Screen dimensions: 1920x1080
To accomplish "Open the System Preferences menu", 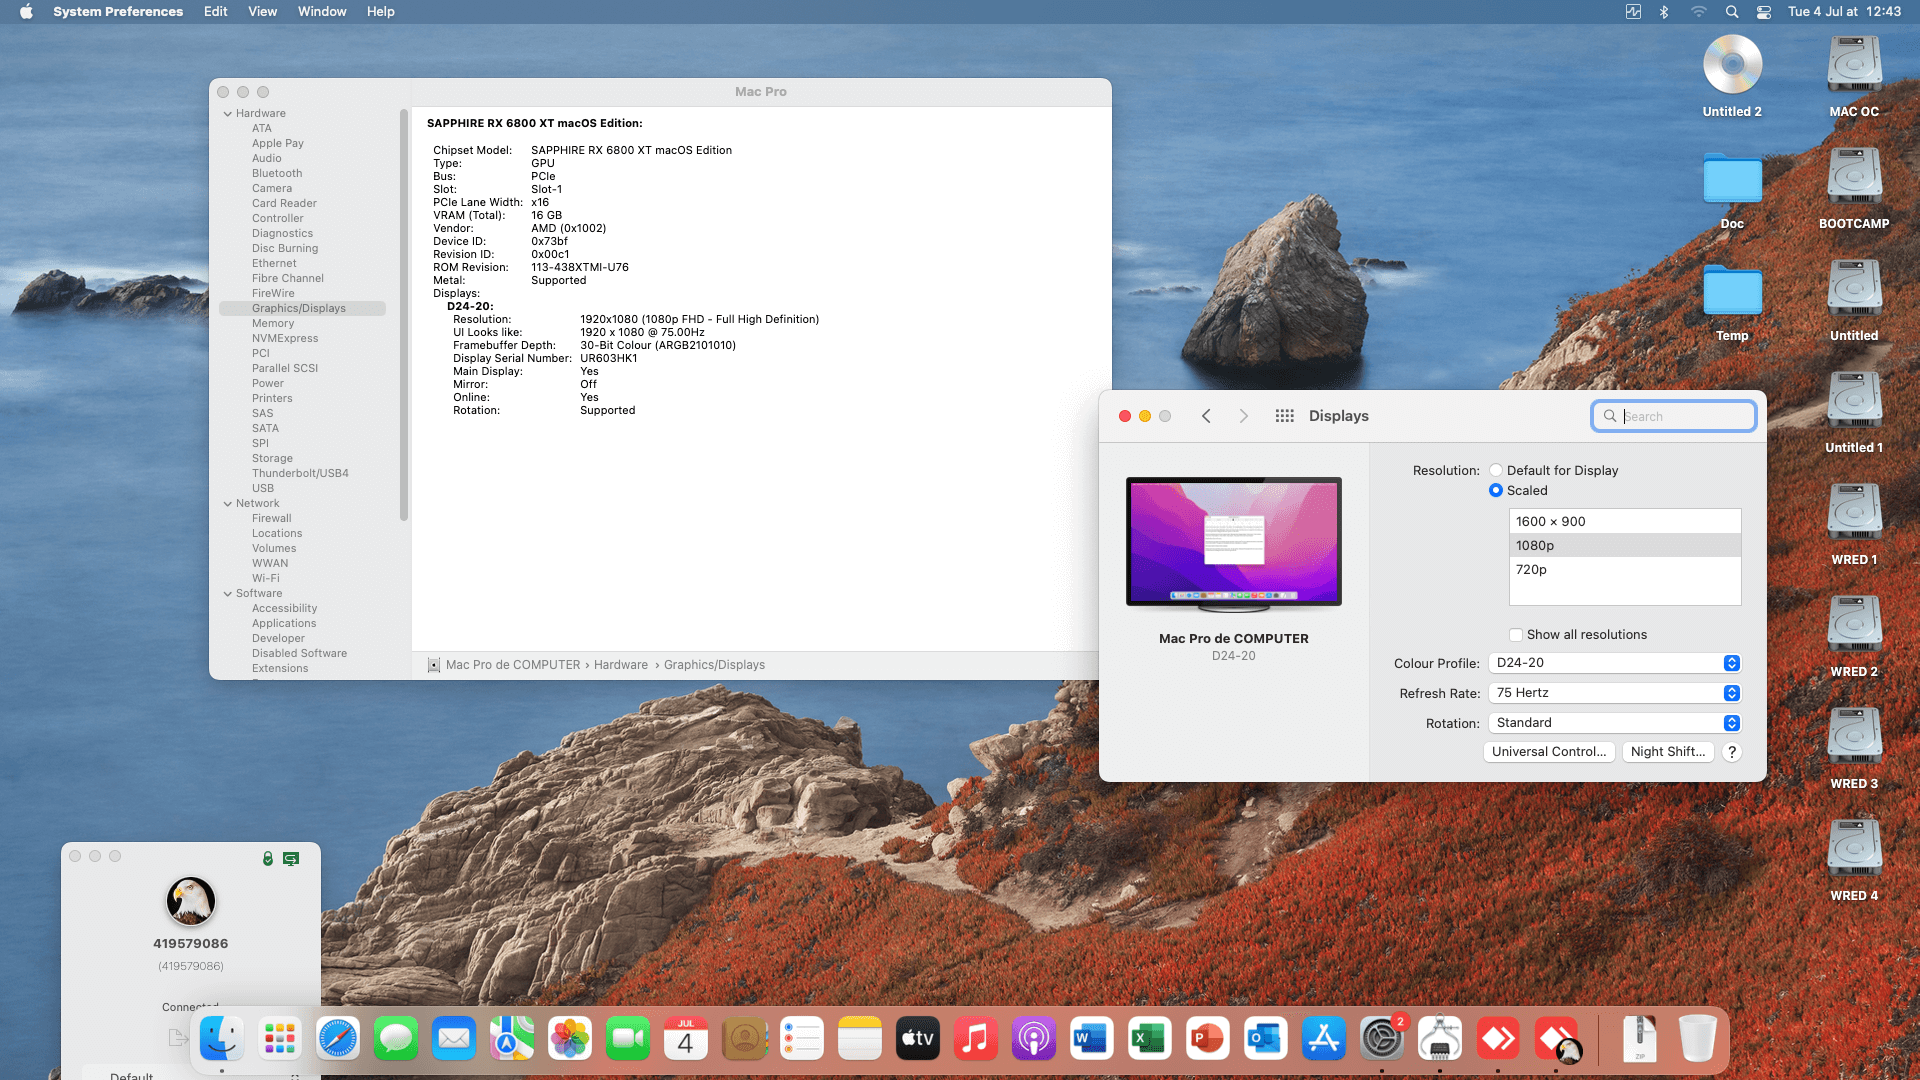I will pos(118,12).
